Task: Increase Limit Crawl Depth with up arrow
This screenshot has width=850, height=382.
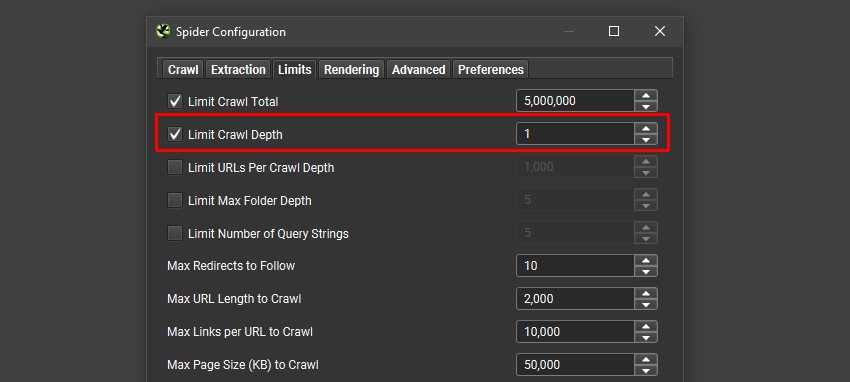Action: (646, 128)
